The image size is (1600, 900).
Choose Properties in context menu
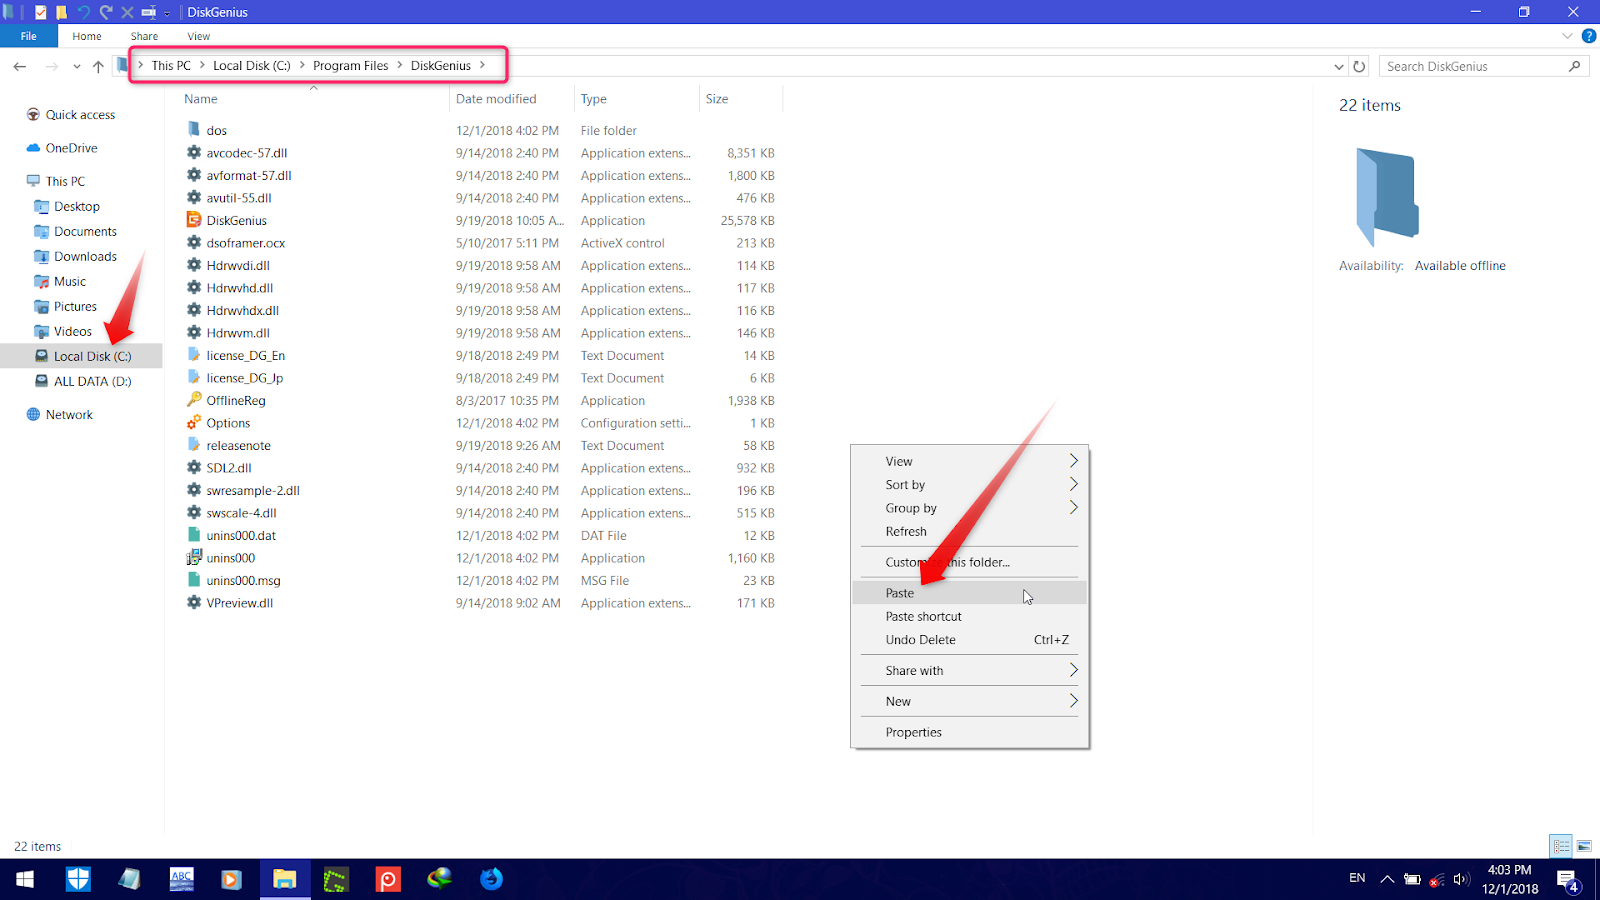coord(969,732)
